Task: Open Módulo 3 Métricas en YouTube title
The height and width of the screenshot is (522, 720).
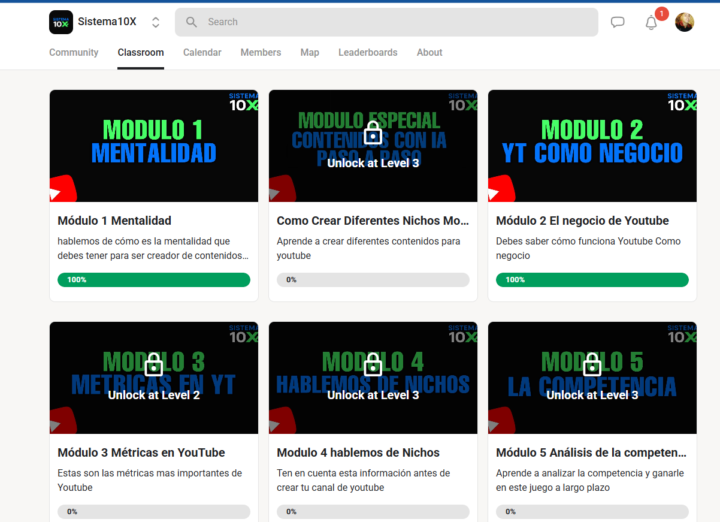Action: pos(141,453)
